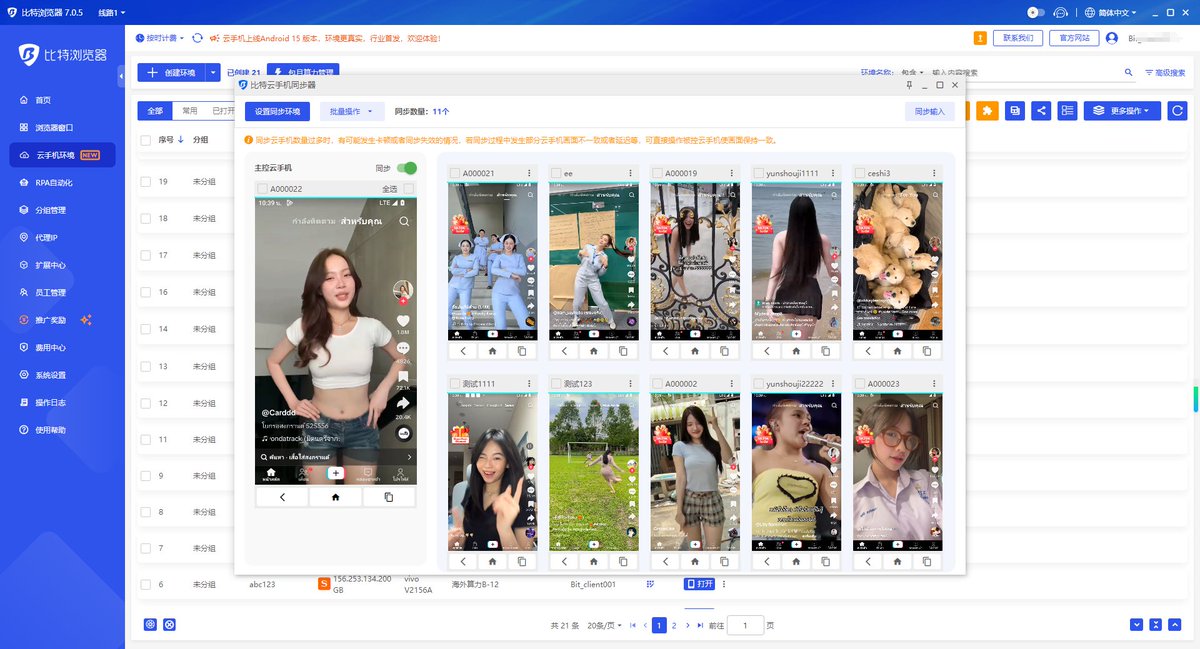This screenshot has width=1200, height=649.
Task: Tap recent apps button under master phone A000022
Action: pos(389,496)
